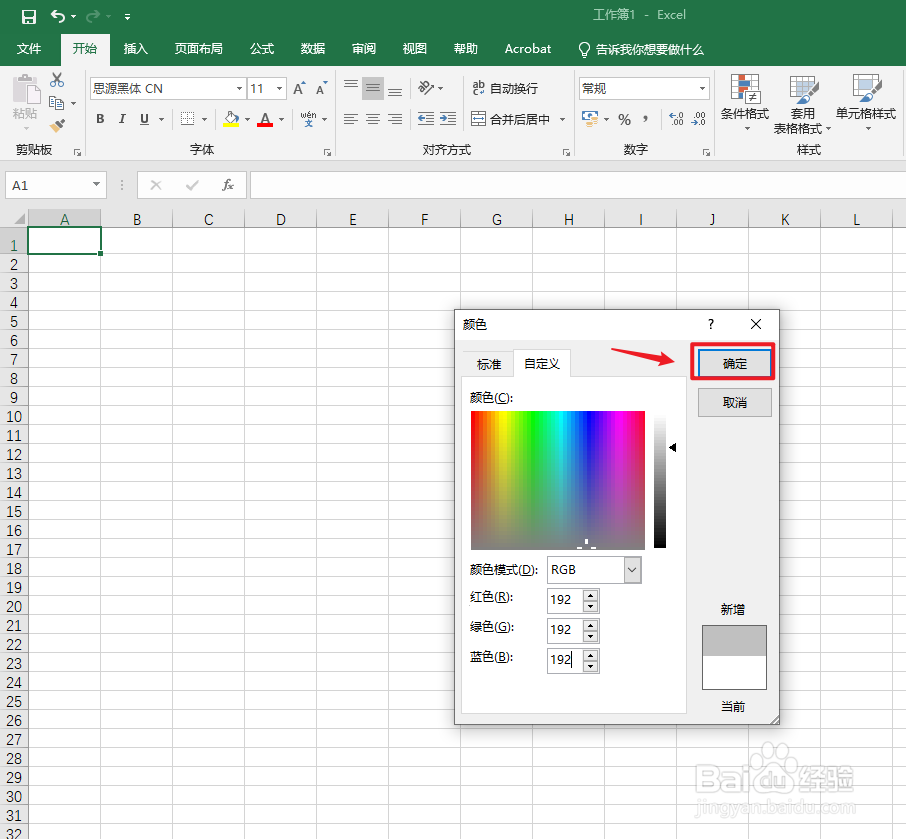
Task: Click the insert function fx button
Action: [228, 185]
